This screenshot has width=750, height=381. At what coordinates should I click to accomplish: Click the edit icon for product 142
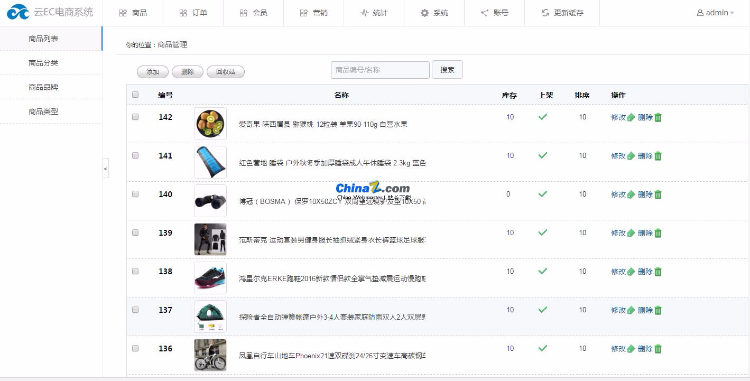point(631,117)
